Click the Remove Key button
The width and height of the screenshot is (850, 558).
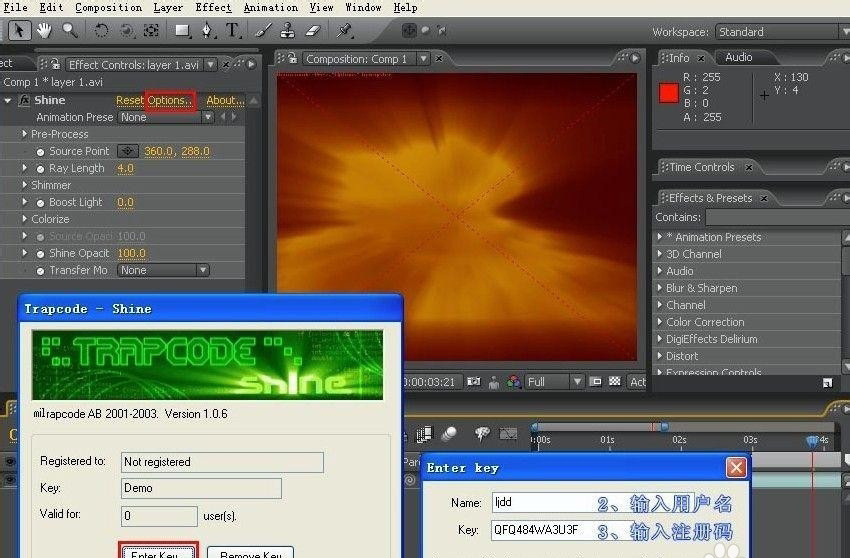[x=250, y=552]
